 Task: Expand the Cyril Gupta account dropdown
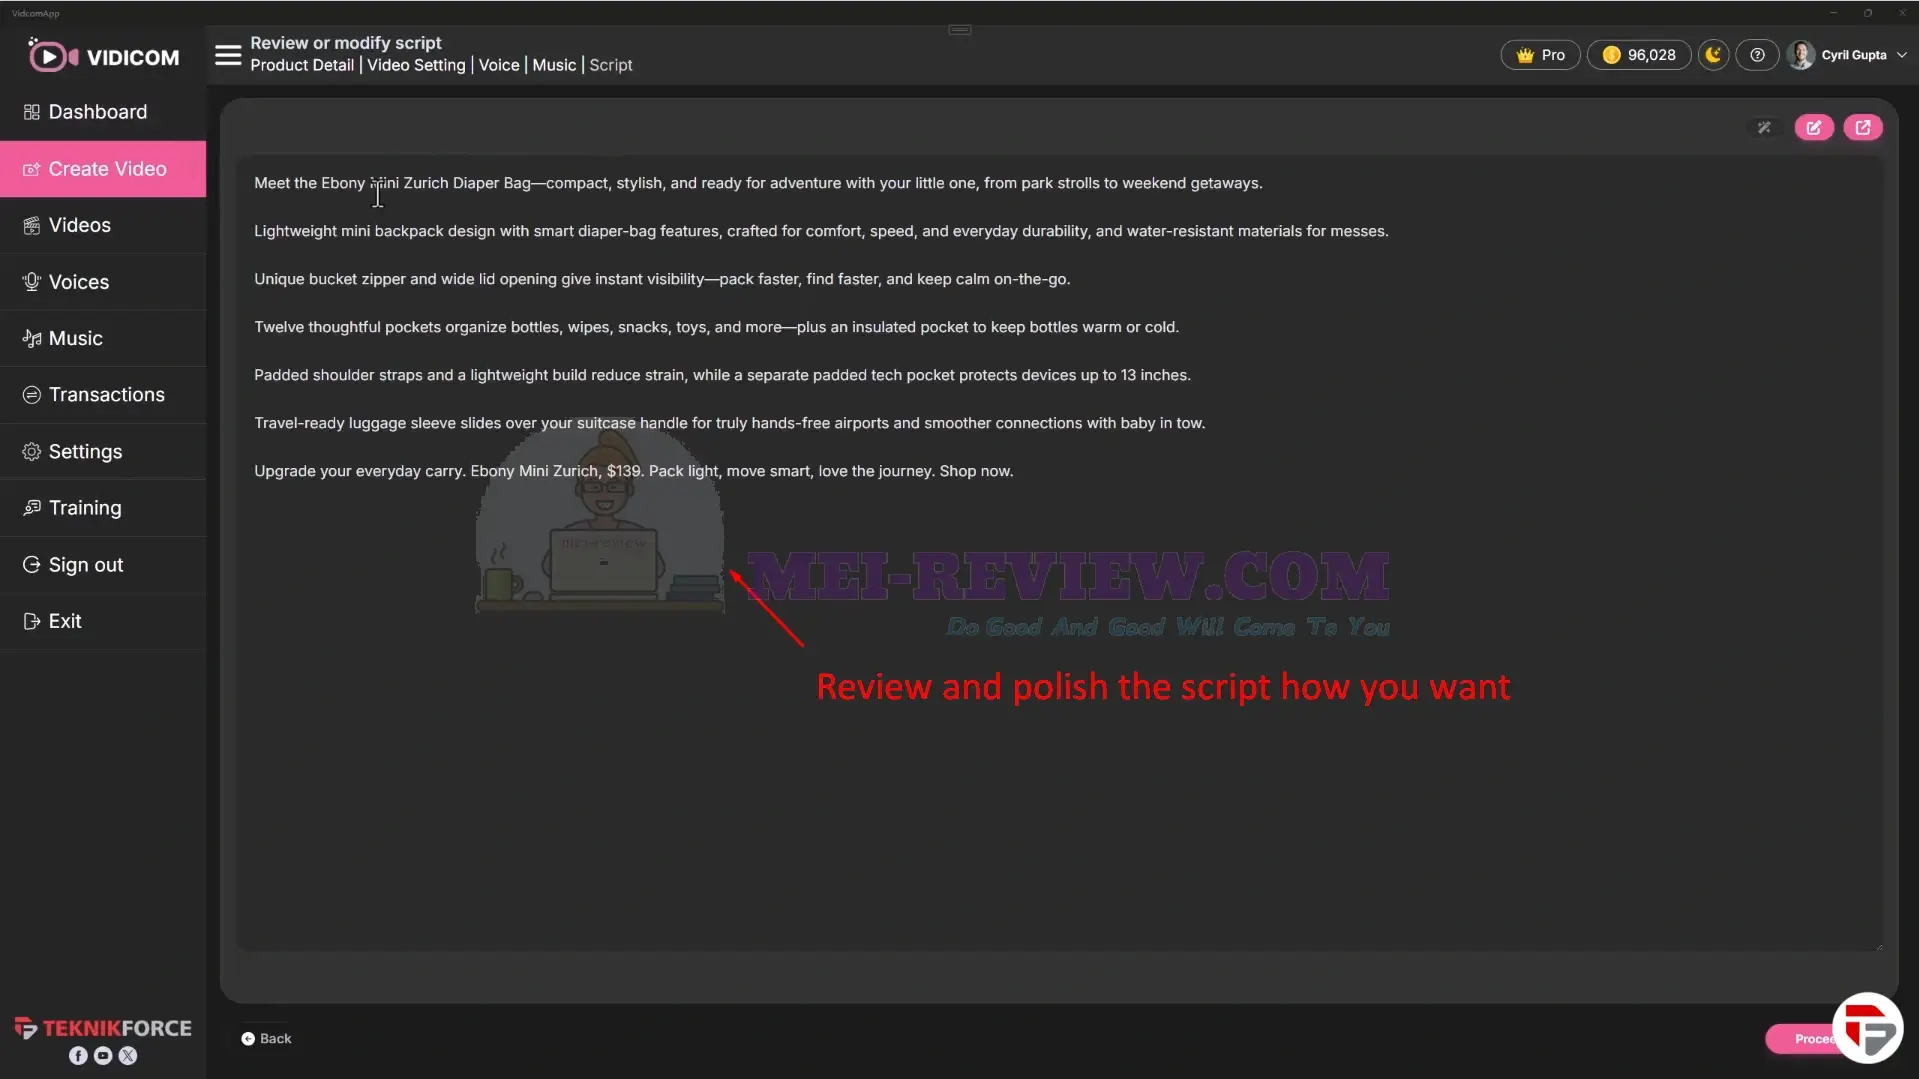pos(1901,55)
